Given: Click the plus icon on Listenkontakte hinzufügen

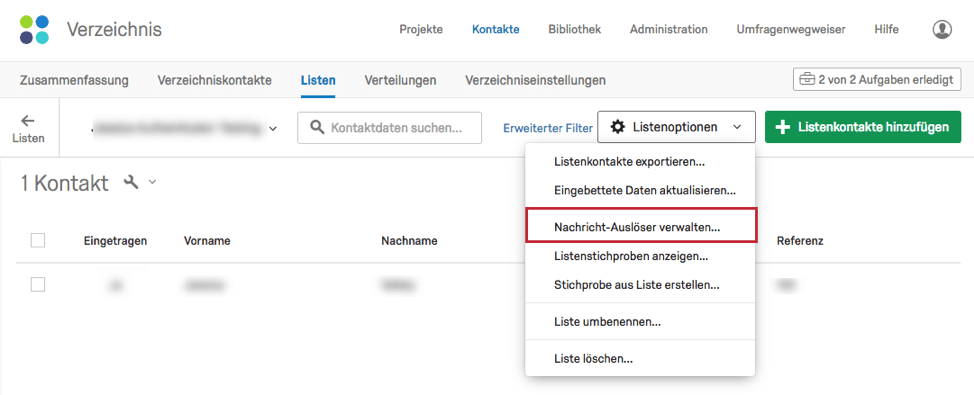Looking at the screenshot, I should click(783, 127).
